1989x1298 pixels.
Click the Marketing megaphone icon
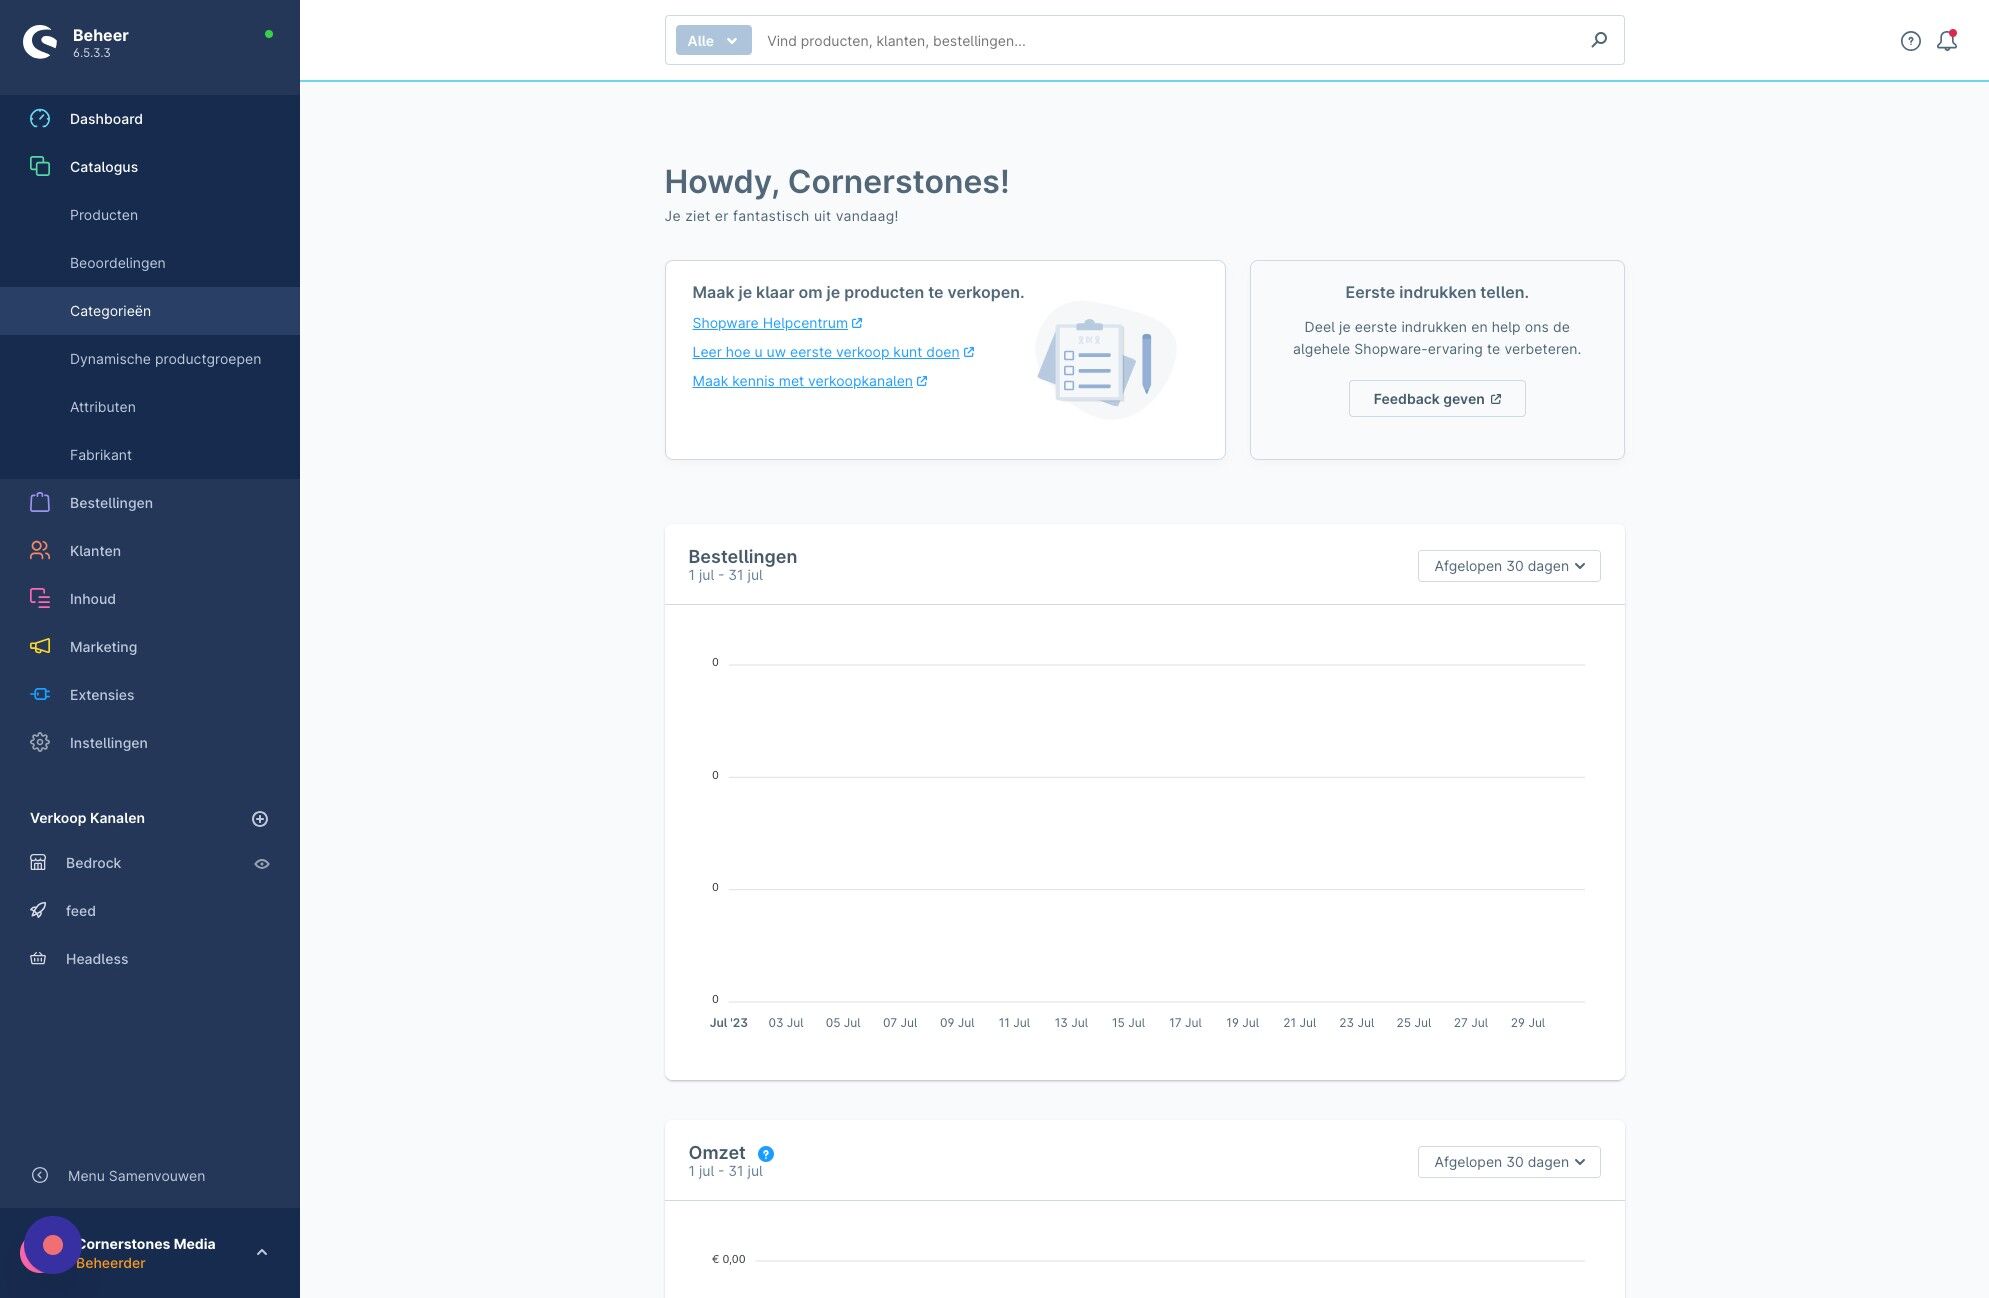tap(40, 647)
